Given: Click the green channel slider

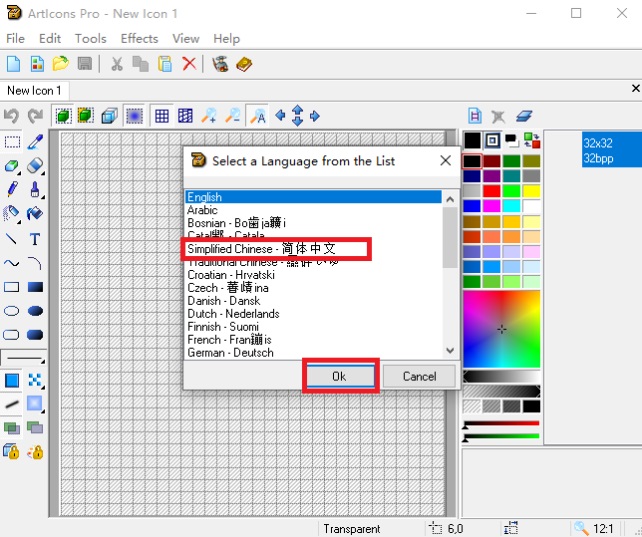Looking at the screenshot, I should coord(502,437).
